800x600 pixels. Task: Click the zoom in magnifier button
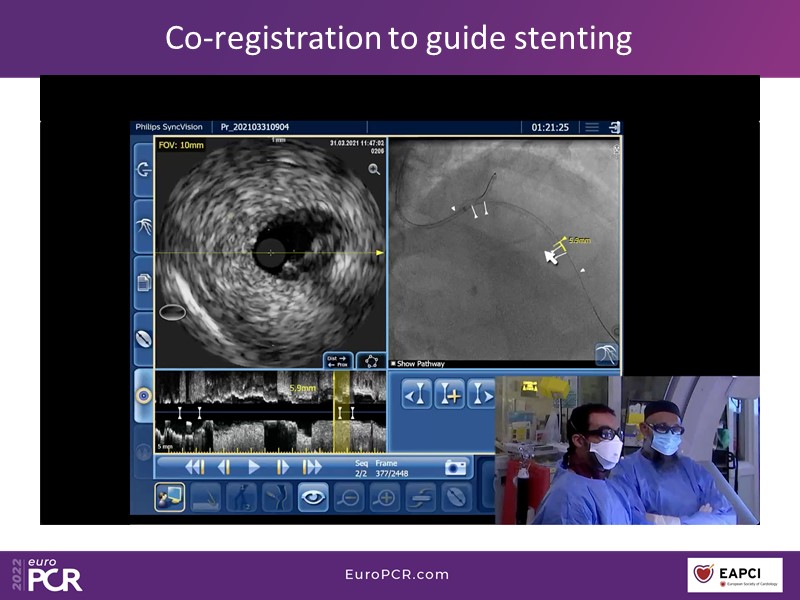384,497
